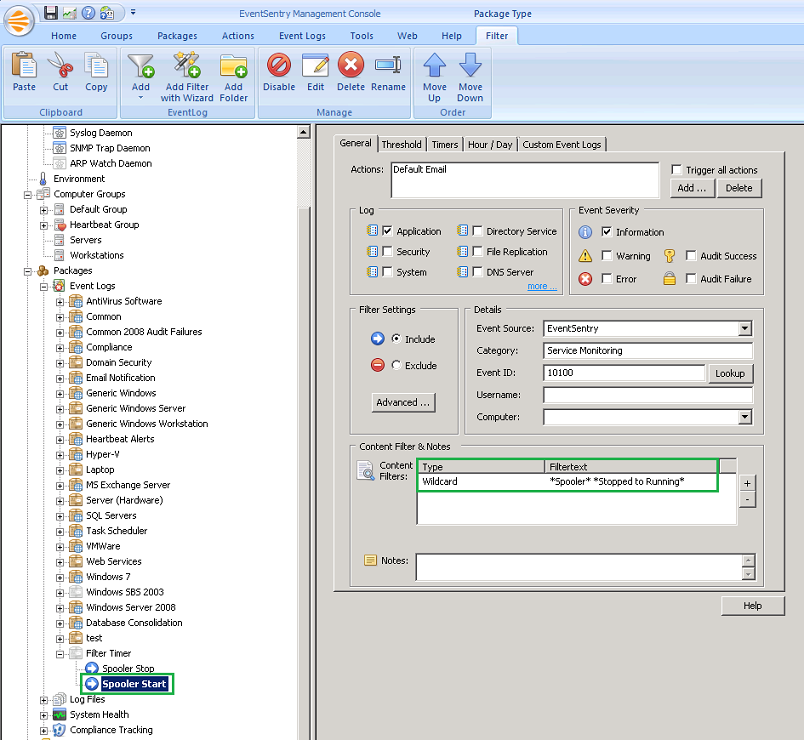Image resolution: width=804 pixels, height=740 pixels.
Task: Open the Home ribbon tab
Action: (64, 36)
